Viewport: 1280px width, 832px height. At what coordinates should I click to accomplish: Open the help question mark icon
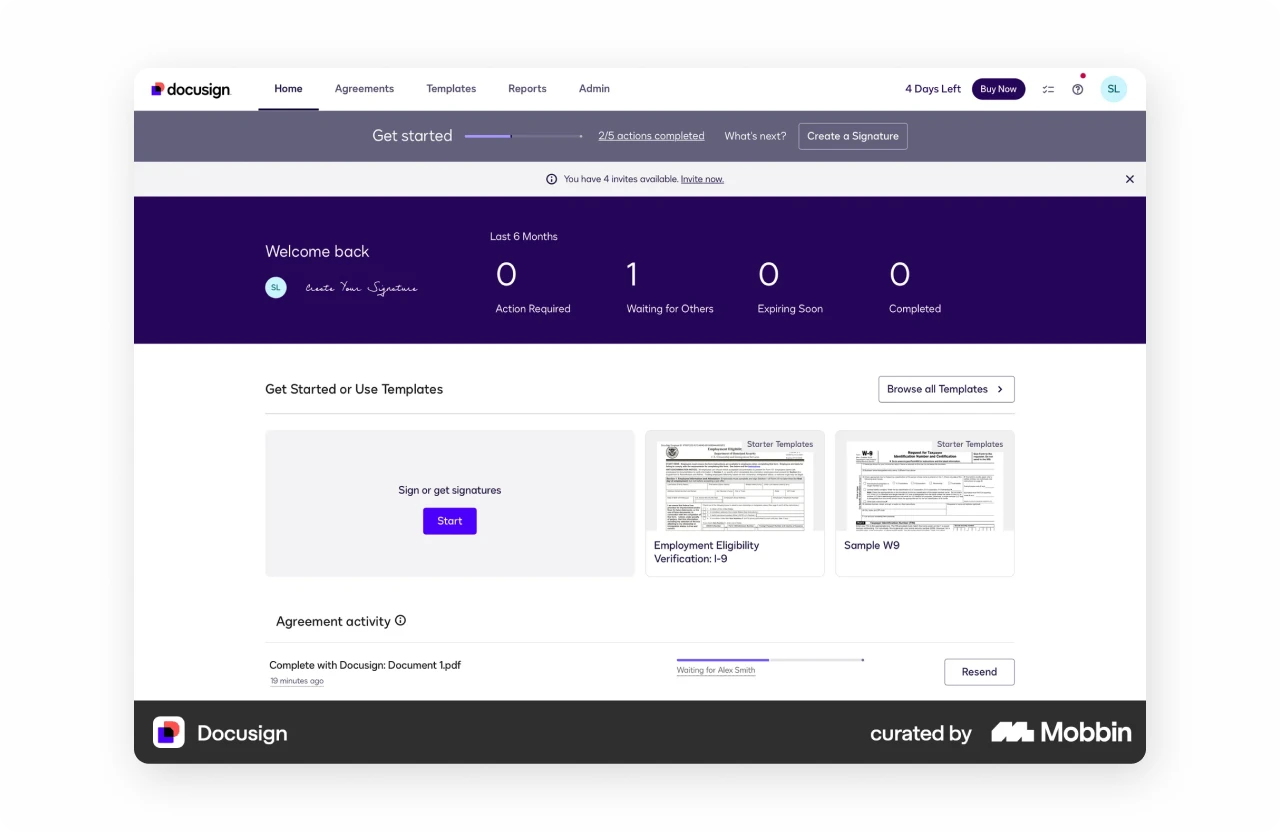(x=1077, y=89)
